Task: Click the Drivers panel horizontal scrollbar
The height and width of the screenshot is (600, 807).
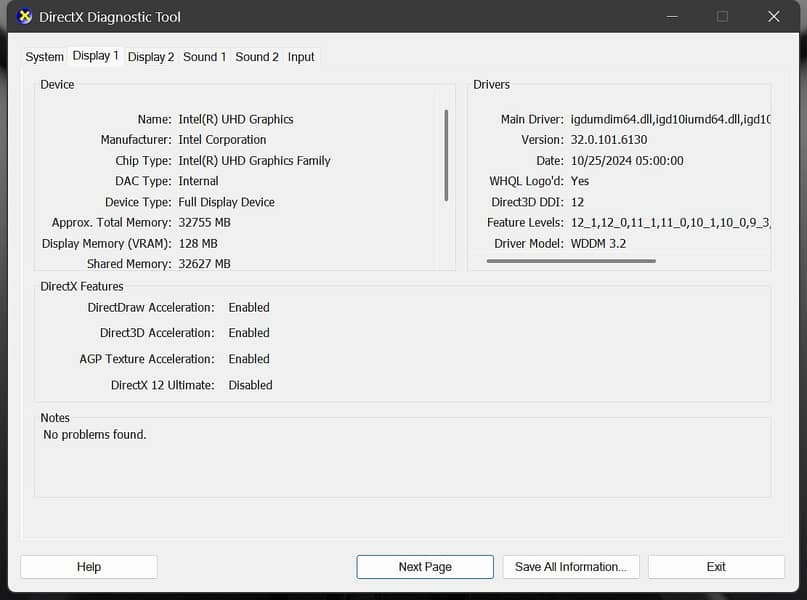Action: [571, 261]
